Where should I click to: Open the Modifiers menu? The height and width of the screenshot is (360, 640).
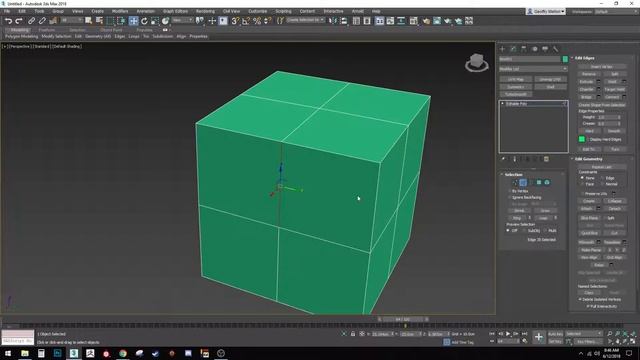[x=120, y=11]
